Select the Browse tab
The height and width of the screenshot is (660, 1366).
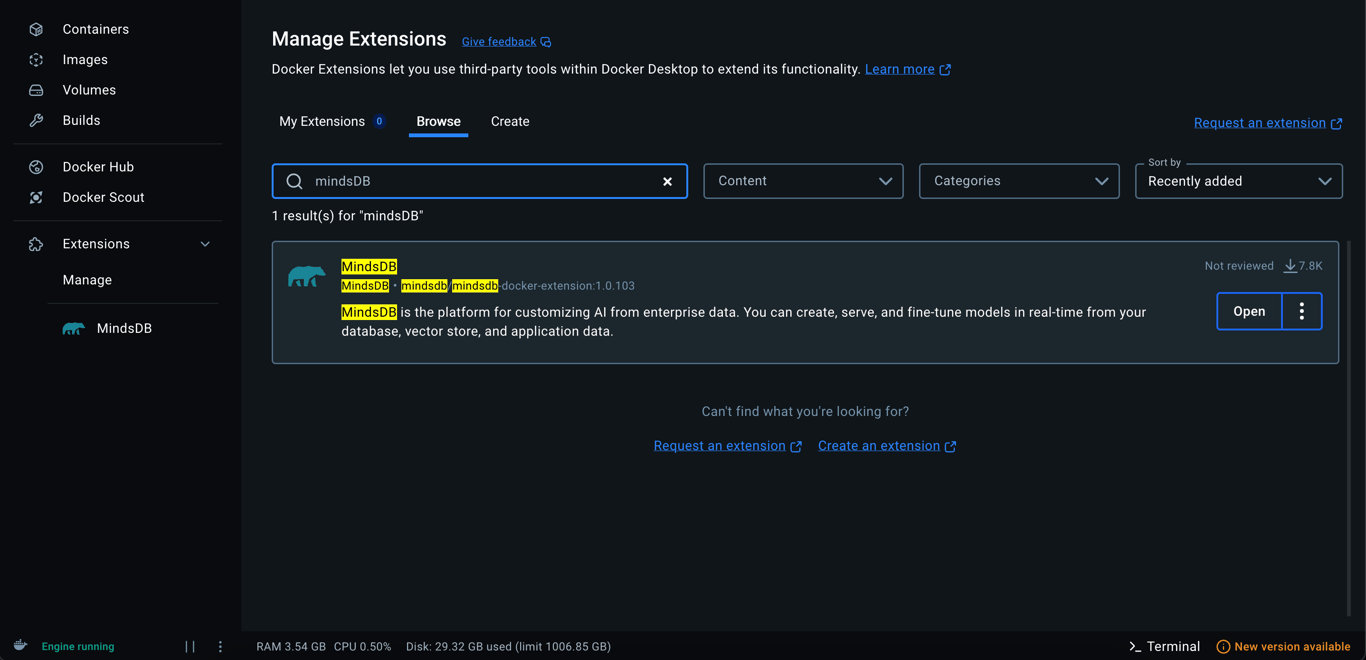click(x=438, y=121)
